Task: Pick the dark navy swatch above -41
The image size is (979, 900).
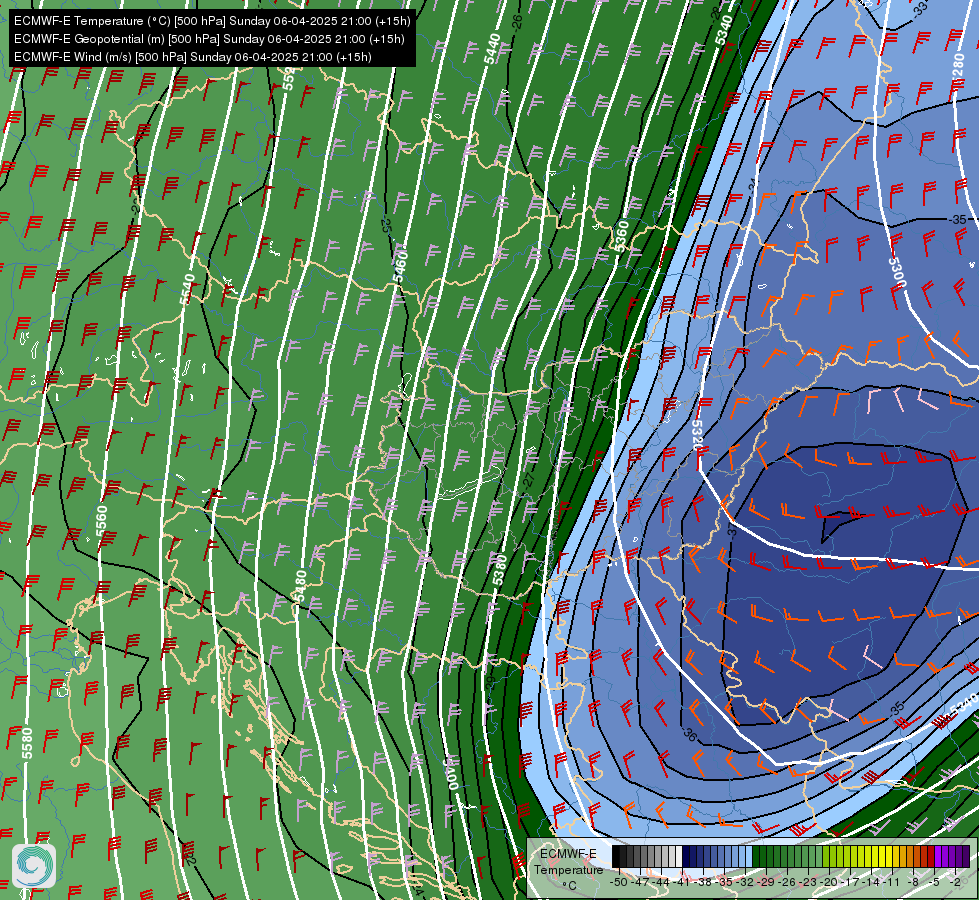Action: tap(686, 856)
